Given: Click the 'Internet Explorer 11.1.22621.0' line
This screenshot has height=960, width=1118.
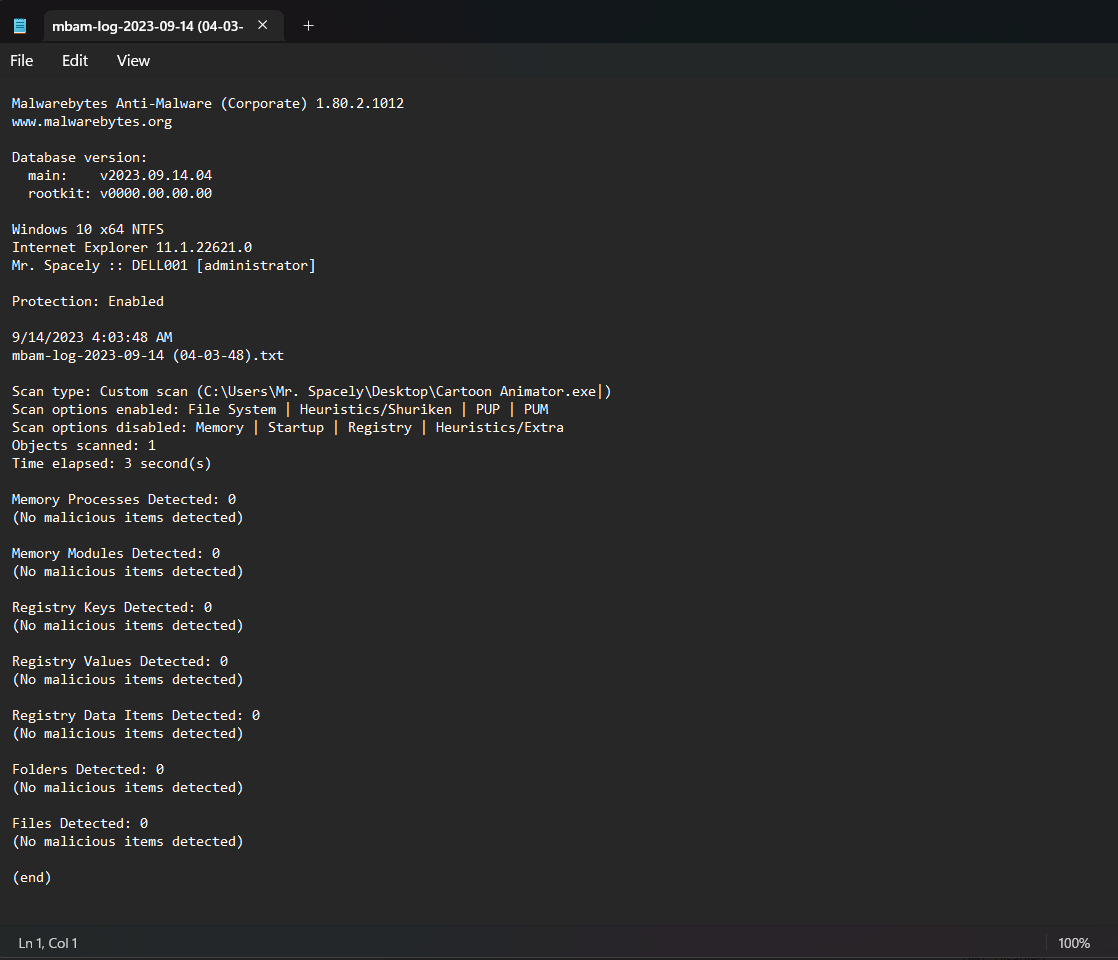Looking at the screenshot, I should point(132,247).
